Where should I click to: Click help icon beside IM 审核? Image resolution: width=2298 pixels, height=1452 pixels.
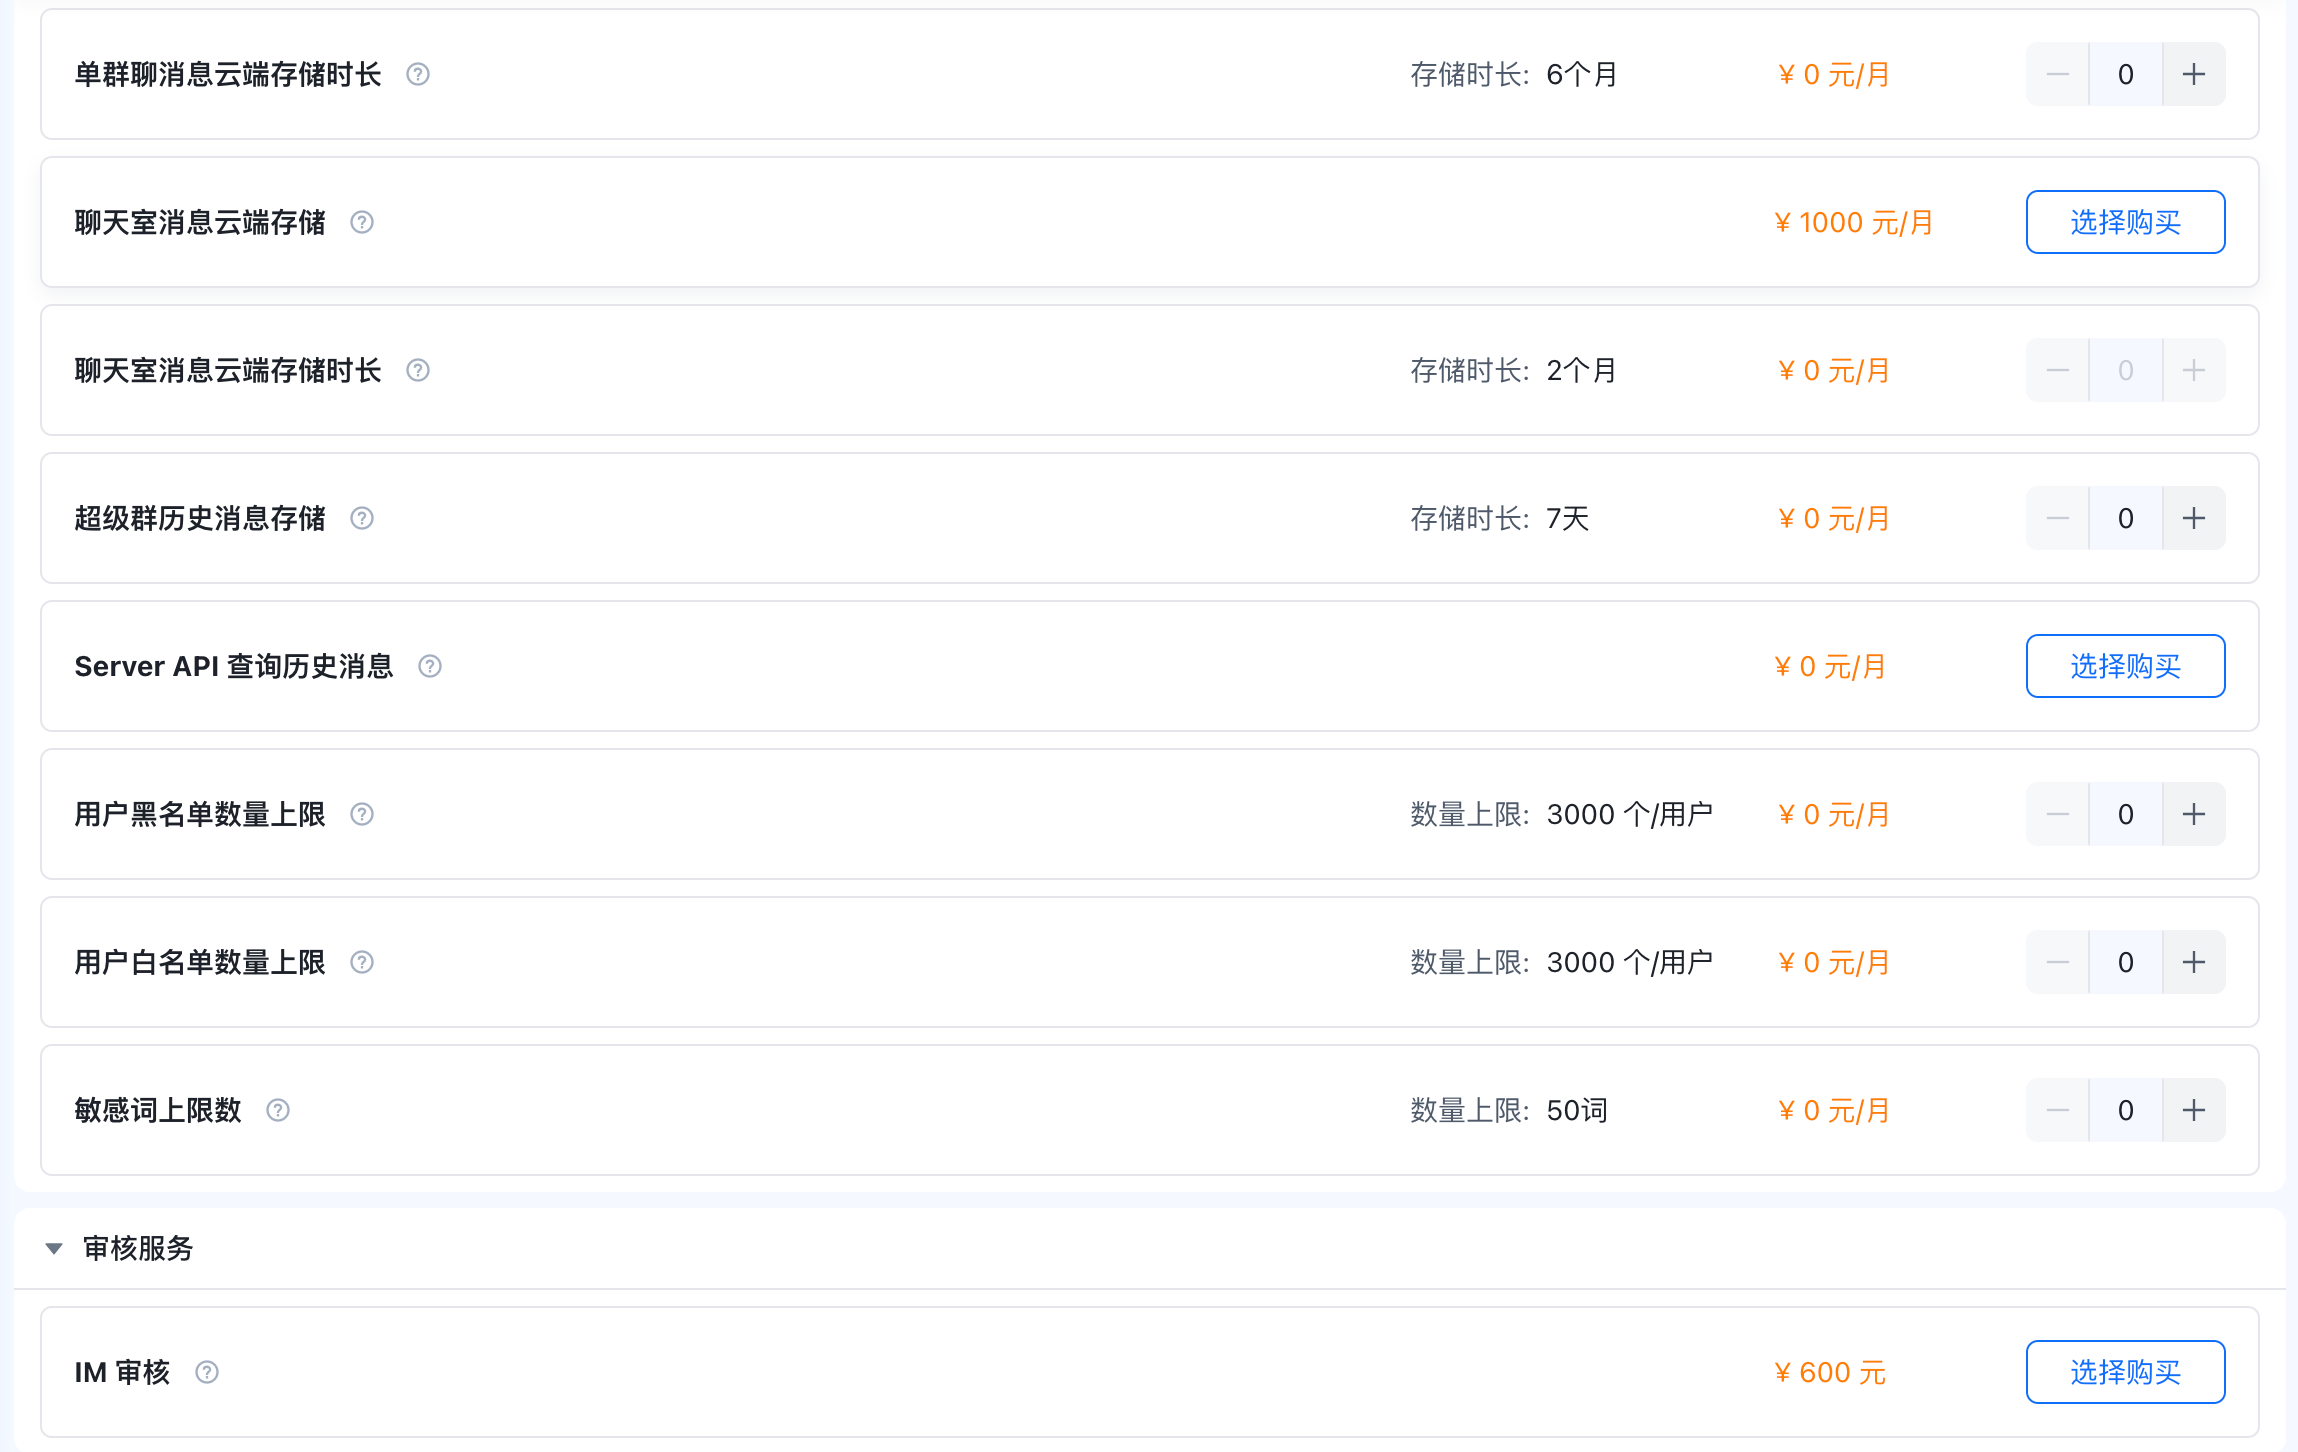(207, 1372)
